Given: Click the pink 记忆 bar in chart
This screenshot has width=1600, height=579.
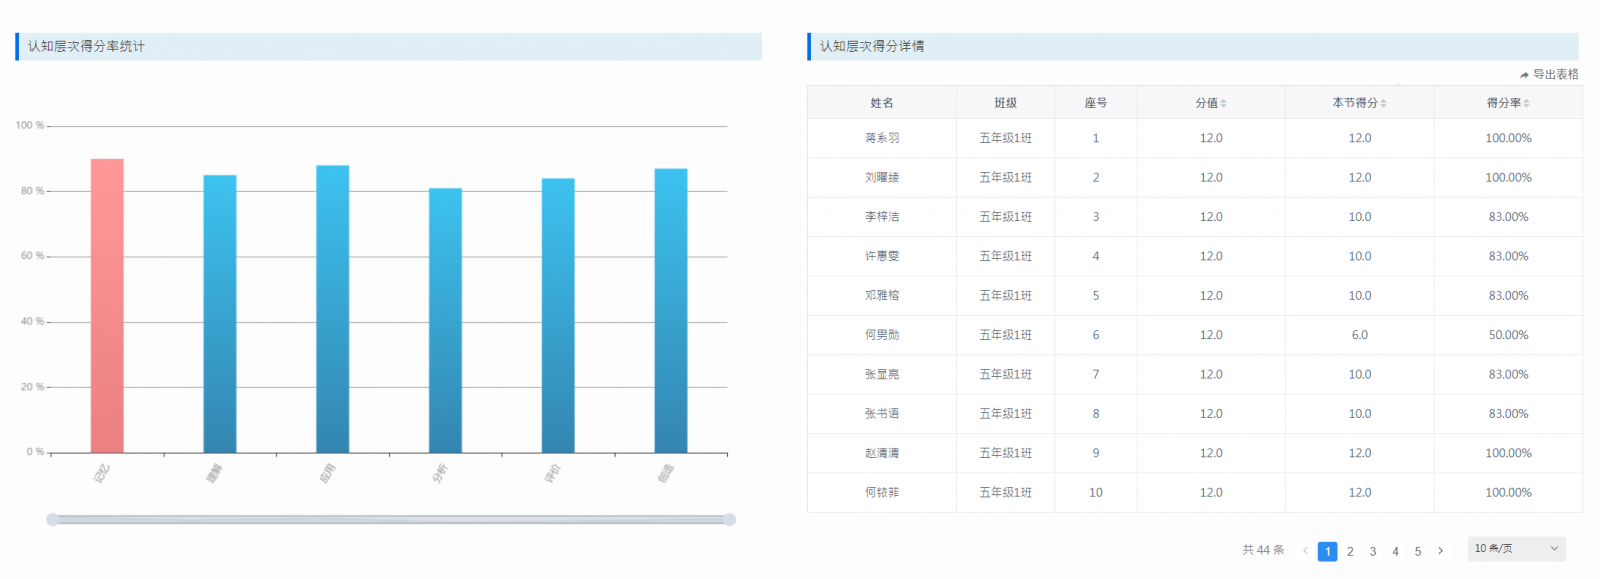Looking at the screenshot, I should [107, 305].
